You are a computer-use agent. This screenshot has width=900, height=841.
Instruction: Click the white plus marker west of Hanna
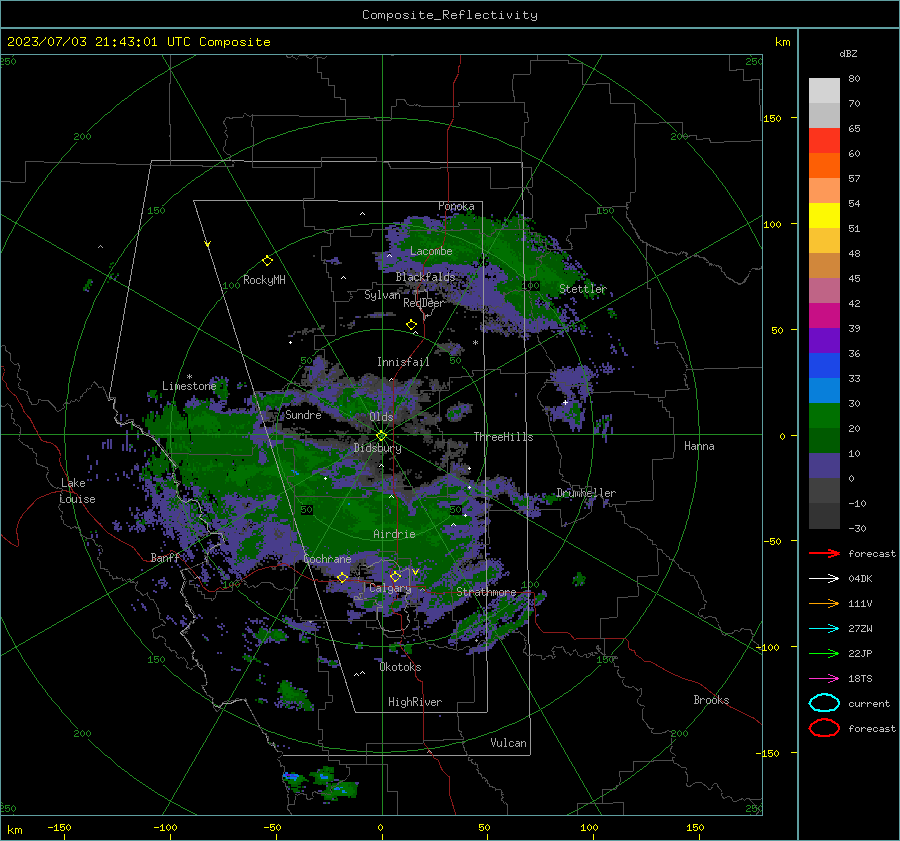point(565,402)
